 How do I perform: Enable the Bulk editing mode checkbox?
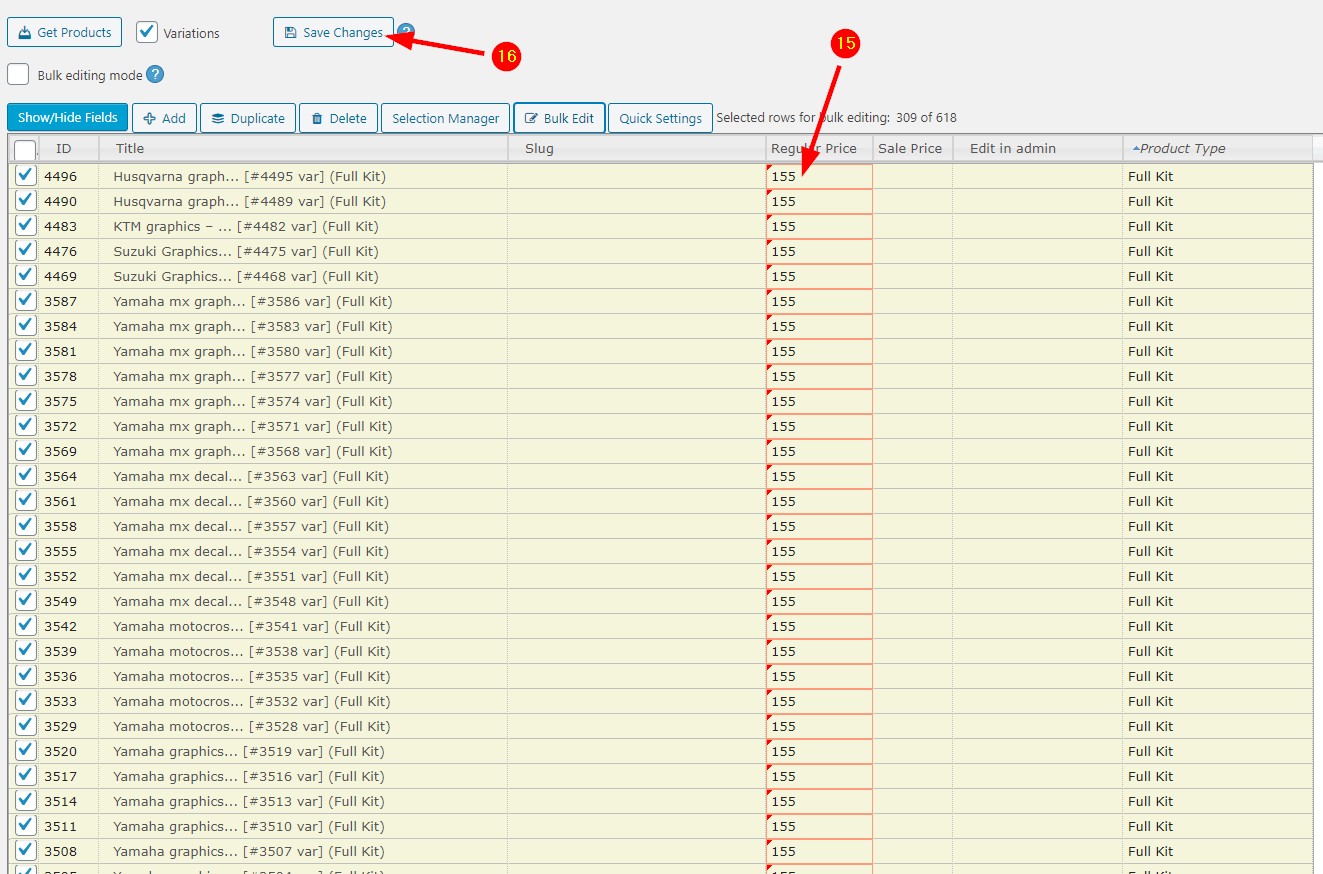[x=18, y=75]
